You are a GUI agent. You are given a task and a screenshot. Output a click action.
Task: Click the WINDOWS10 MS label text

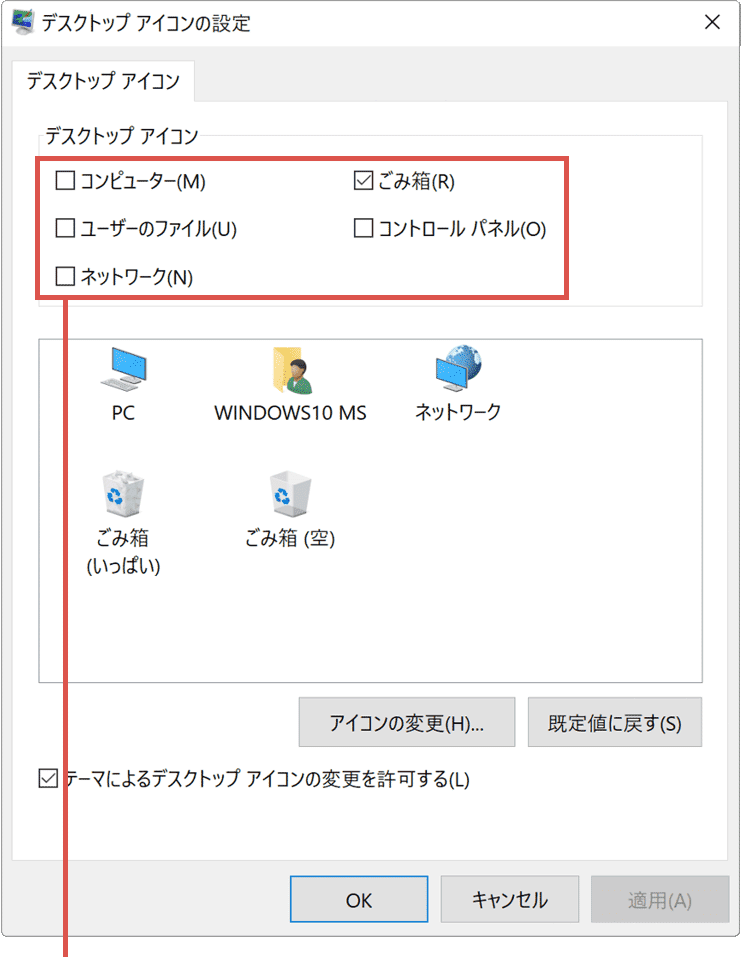click(x=291, y=413)
